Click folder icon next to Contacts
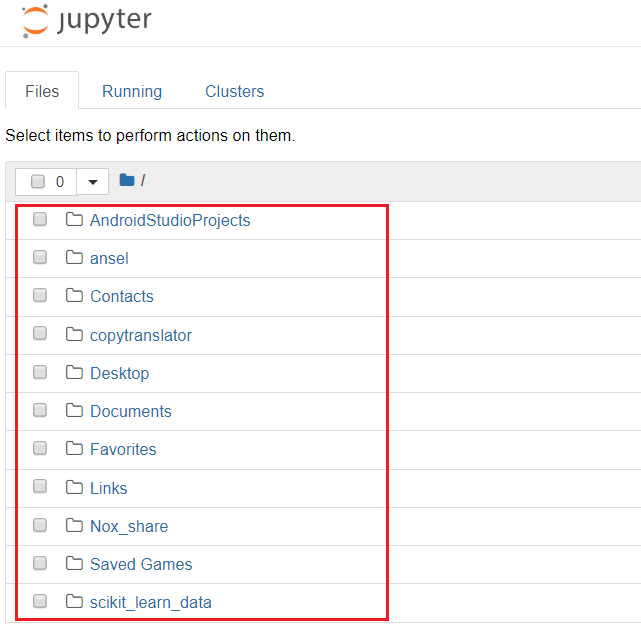This screenshot has width=641, height=624. [x=74, y=296]
